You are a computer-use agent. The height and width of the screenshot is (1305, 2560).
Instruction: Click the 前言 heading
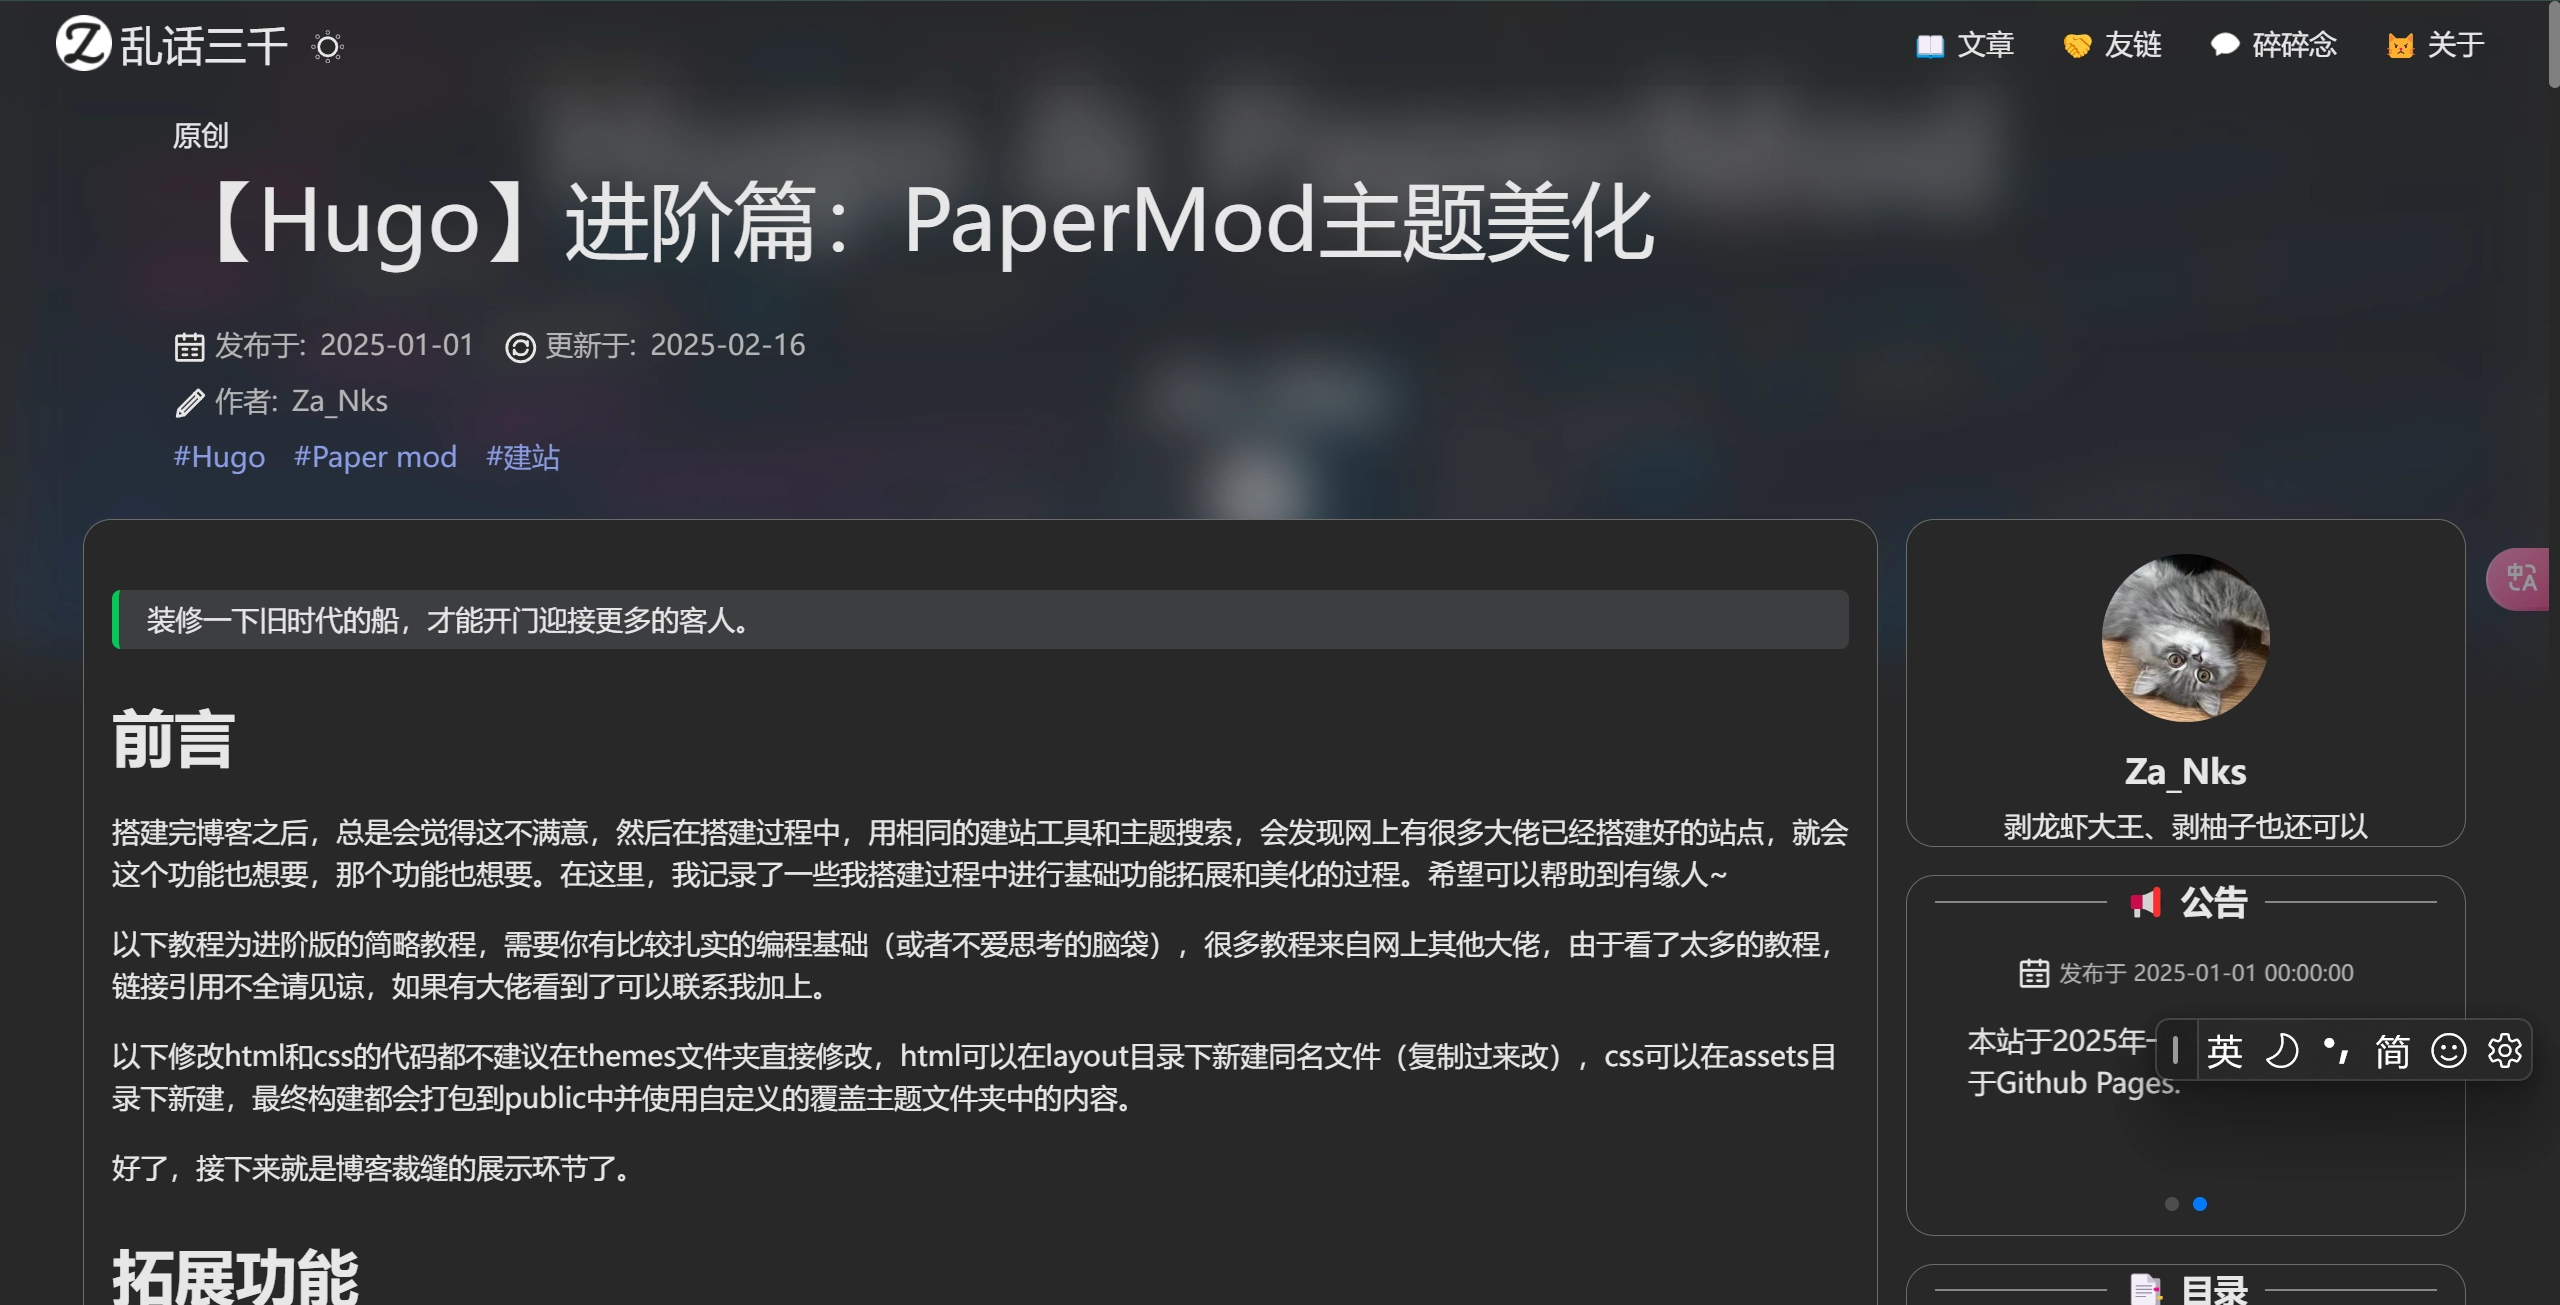(x=173, y=740)
